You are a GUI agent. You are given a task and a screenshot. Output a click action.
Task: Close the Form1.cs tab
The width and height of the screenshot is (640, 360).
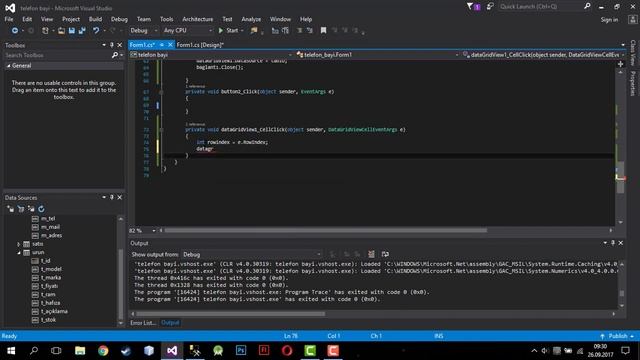[x=170, y=45]
